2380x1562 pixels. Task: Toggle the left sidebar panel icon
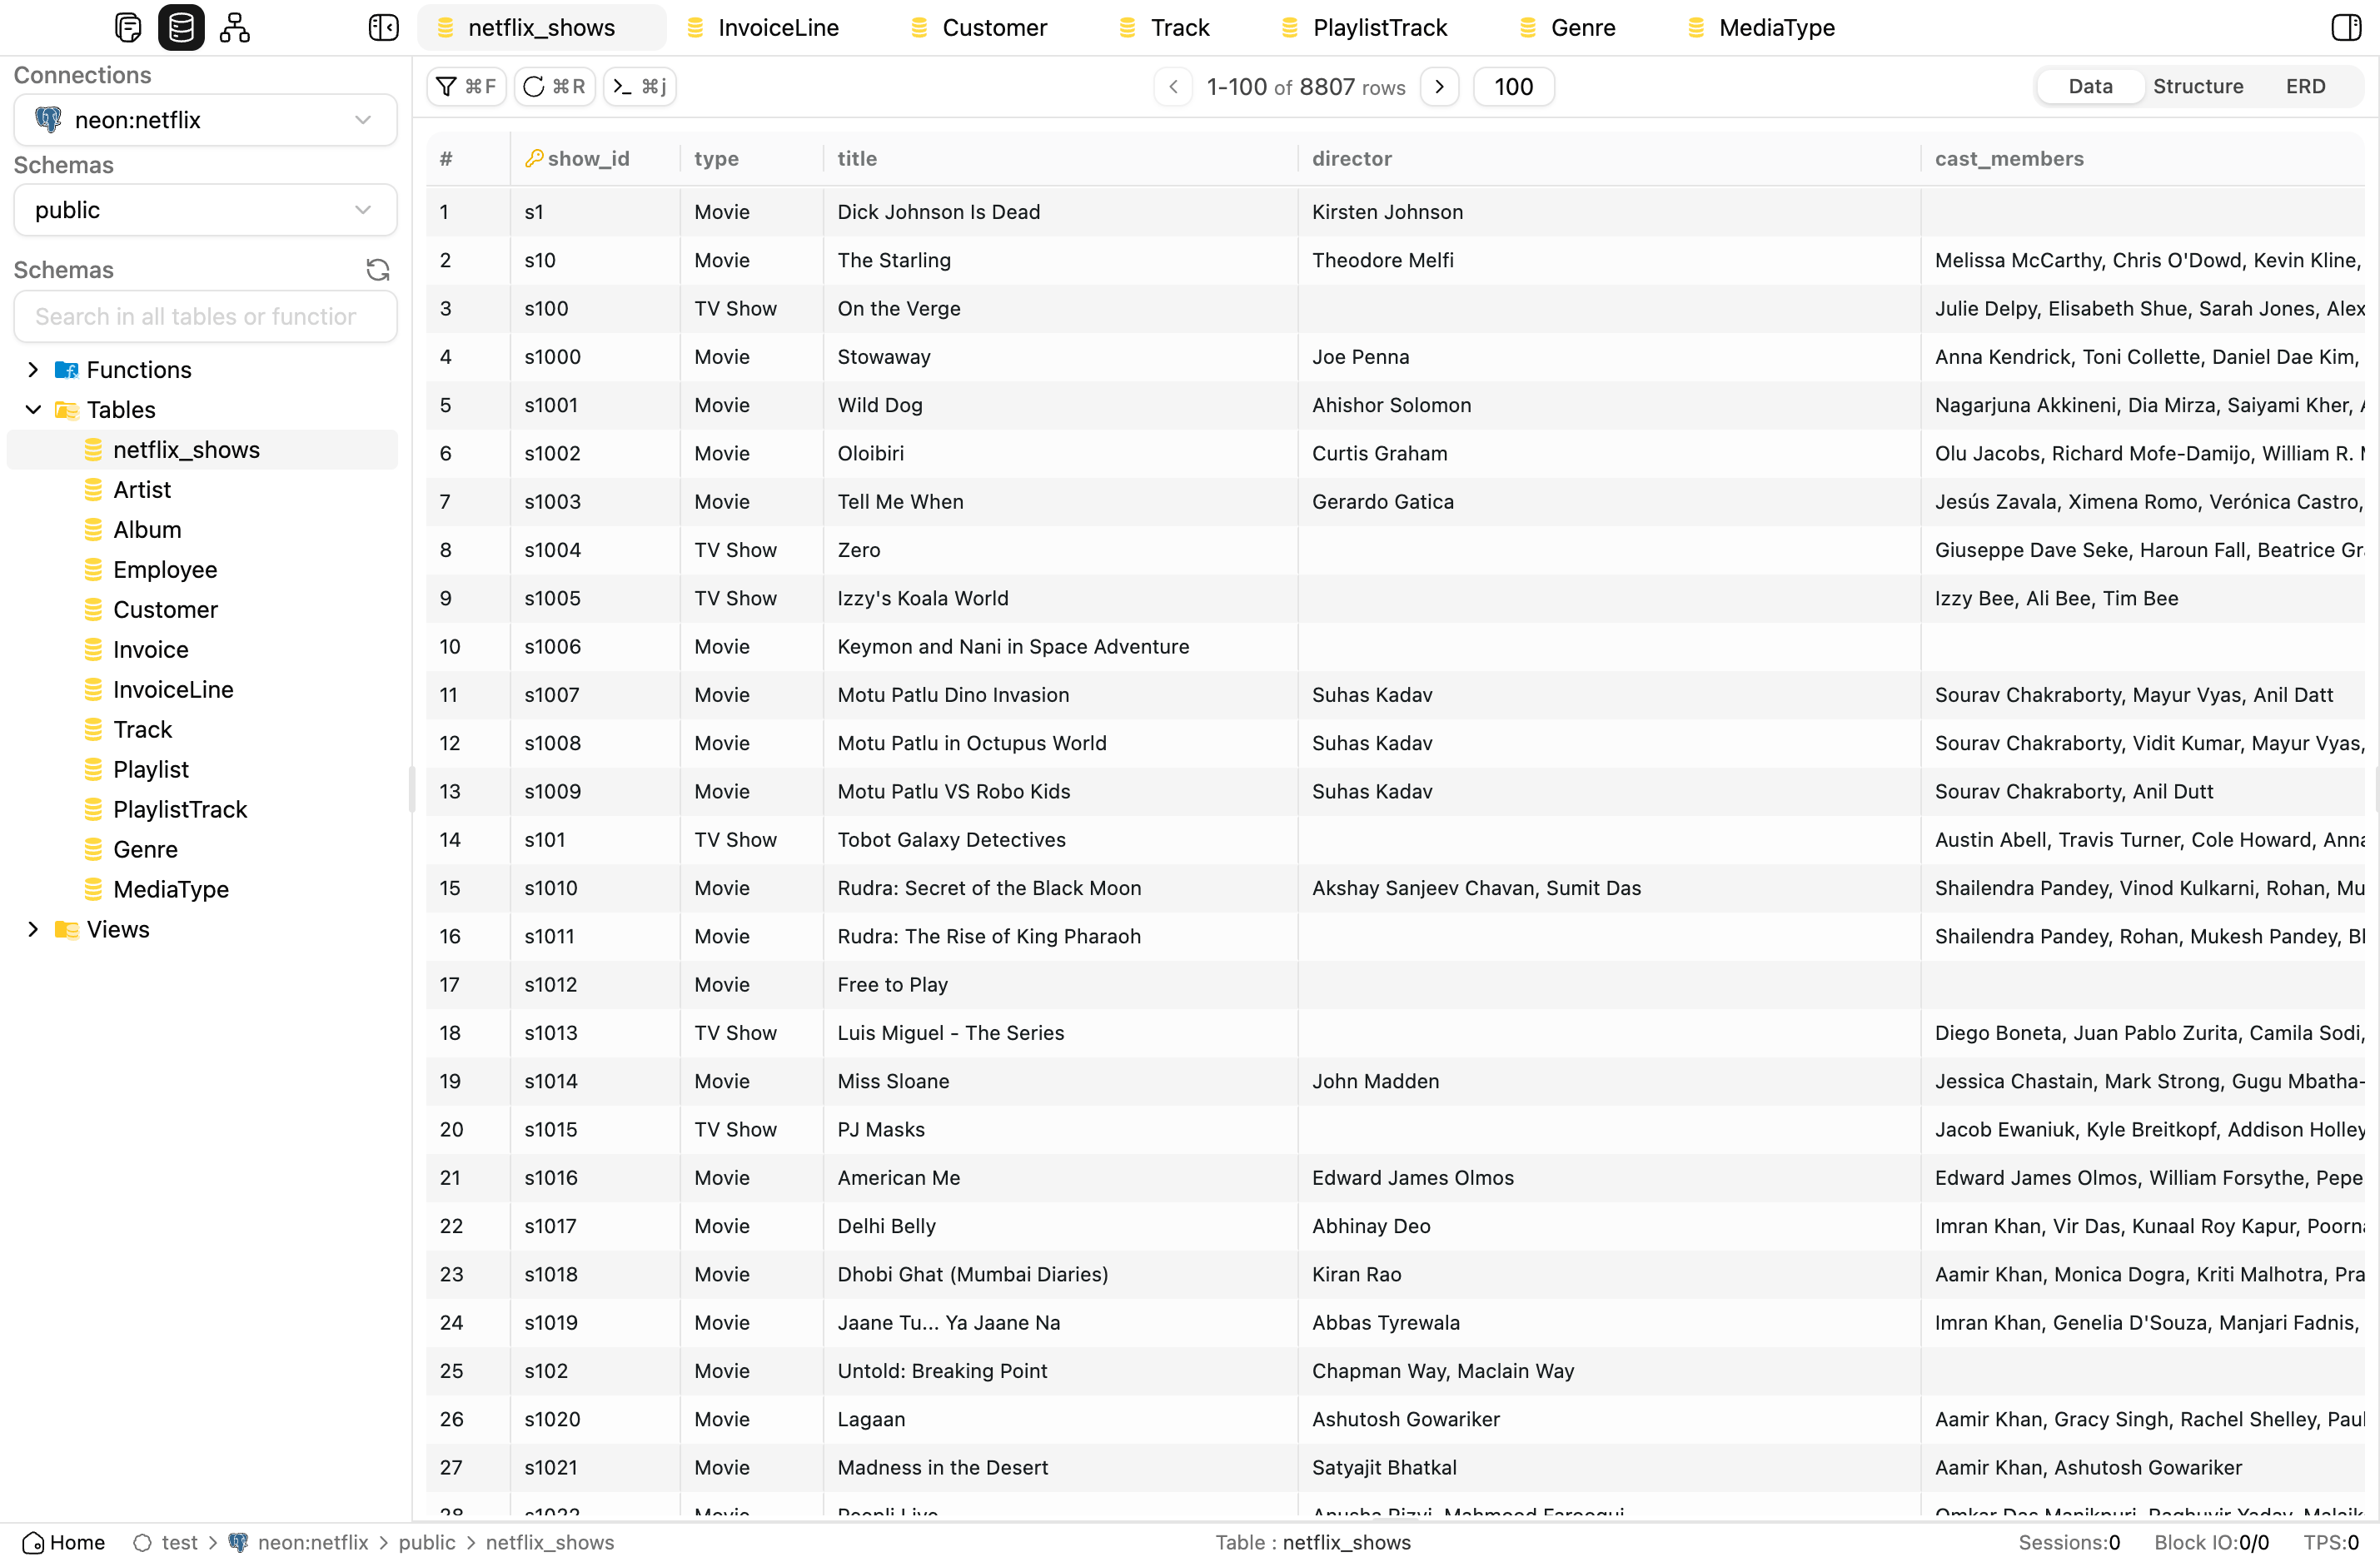[x=383, y=27]
